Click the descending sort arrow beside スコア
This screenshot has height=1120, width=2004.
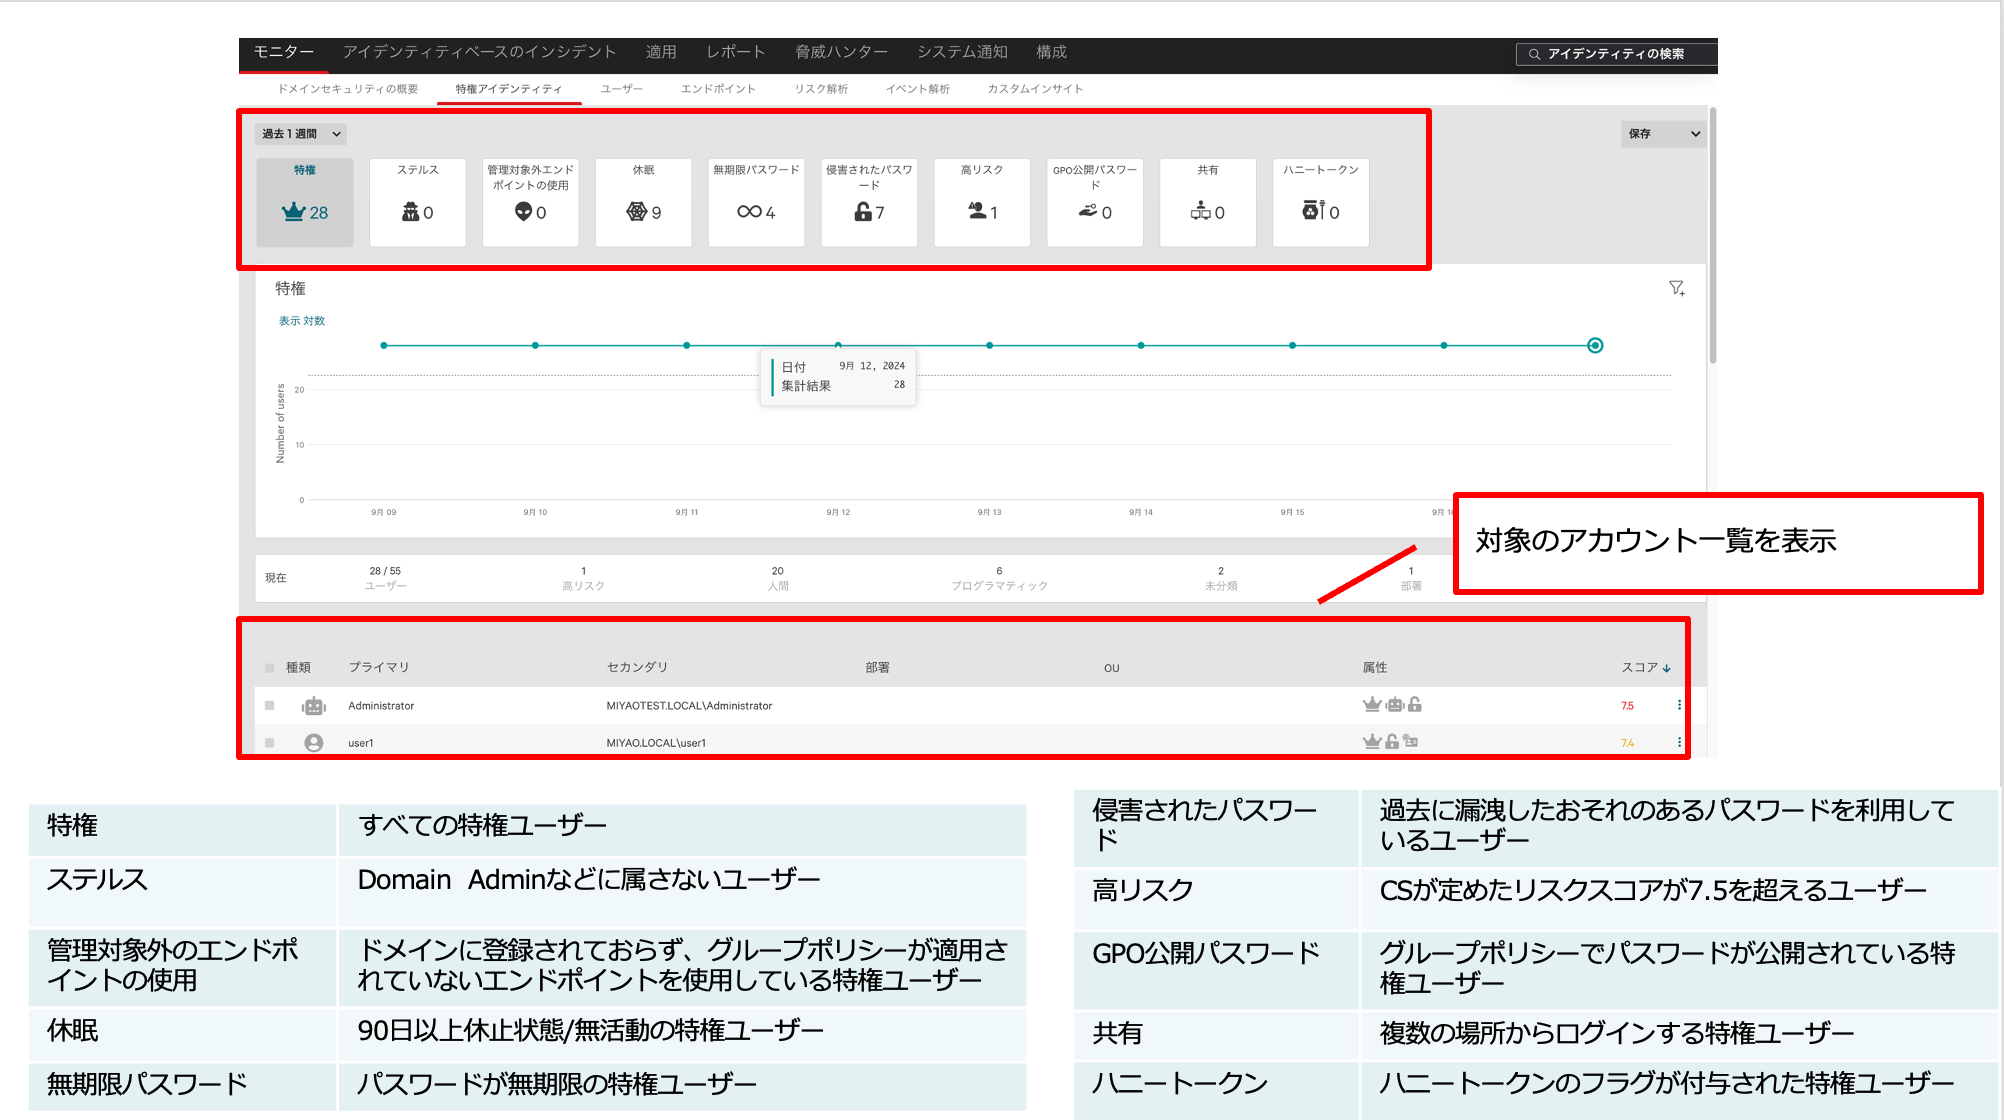coord(1667,668)
